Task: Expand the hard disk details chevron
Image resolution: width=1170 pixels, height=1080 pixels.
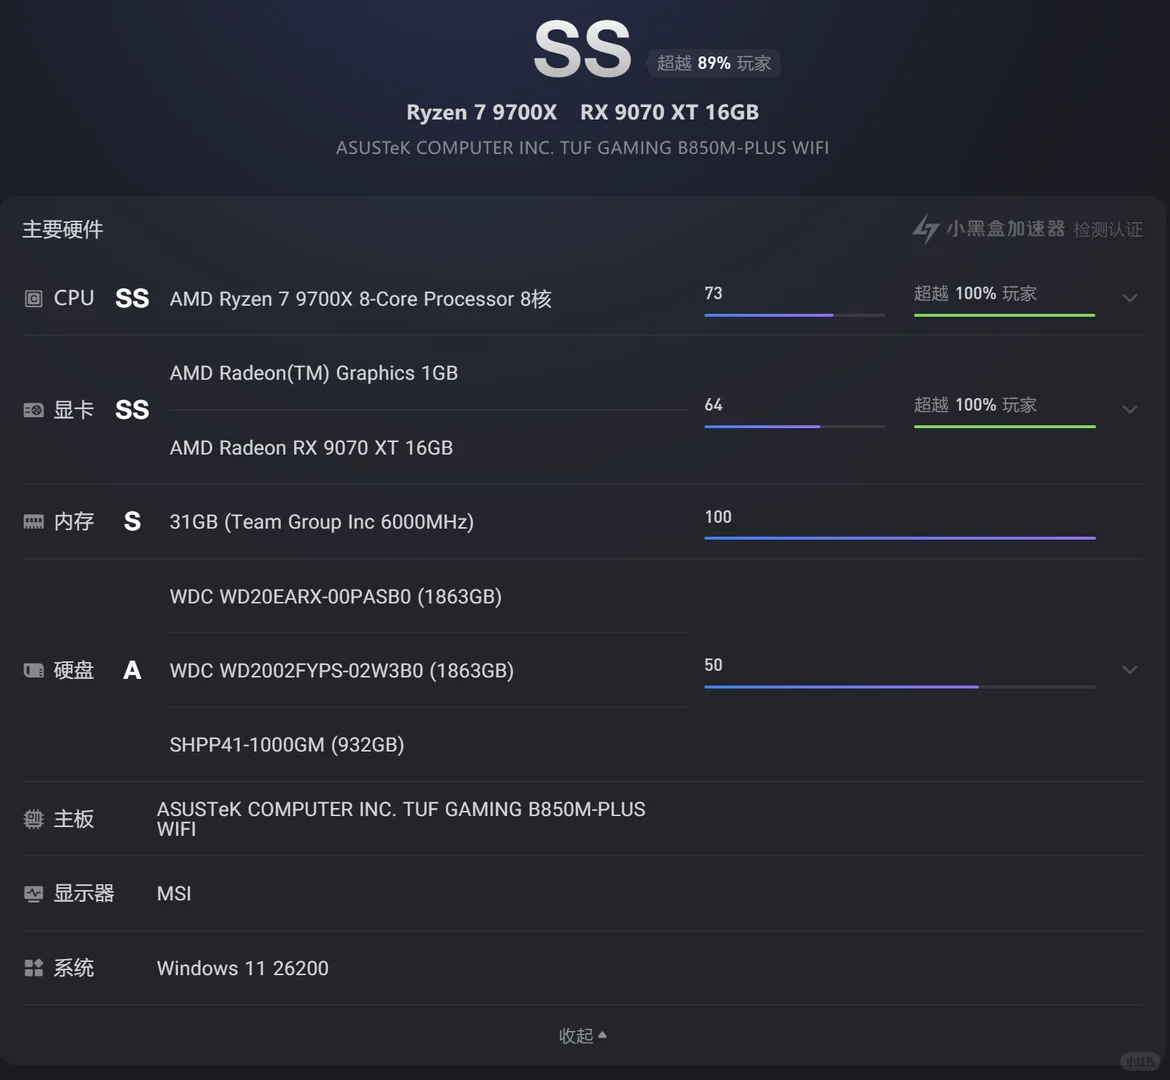Action: coord(1130,670)
